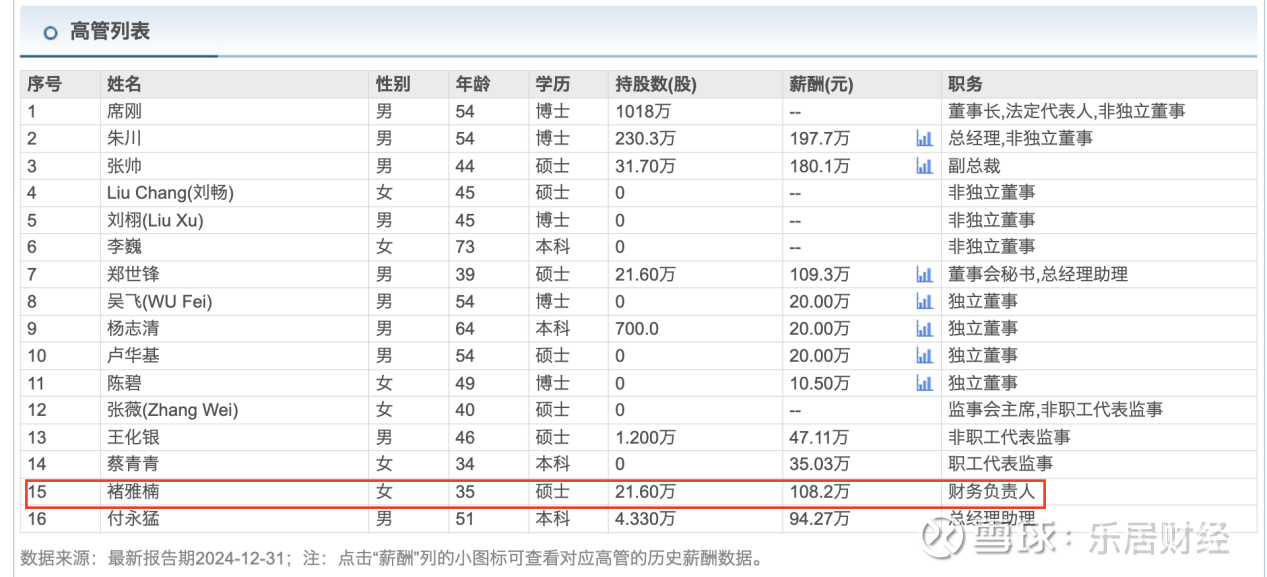Image resolution: width=1267 pixels, height=577 pixels.
Task: Select the name 陈碧 in row 11
Action: [124, 382]
